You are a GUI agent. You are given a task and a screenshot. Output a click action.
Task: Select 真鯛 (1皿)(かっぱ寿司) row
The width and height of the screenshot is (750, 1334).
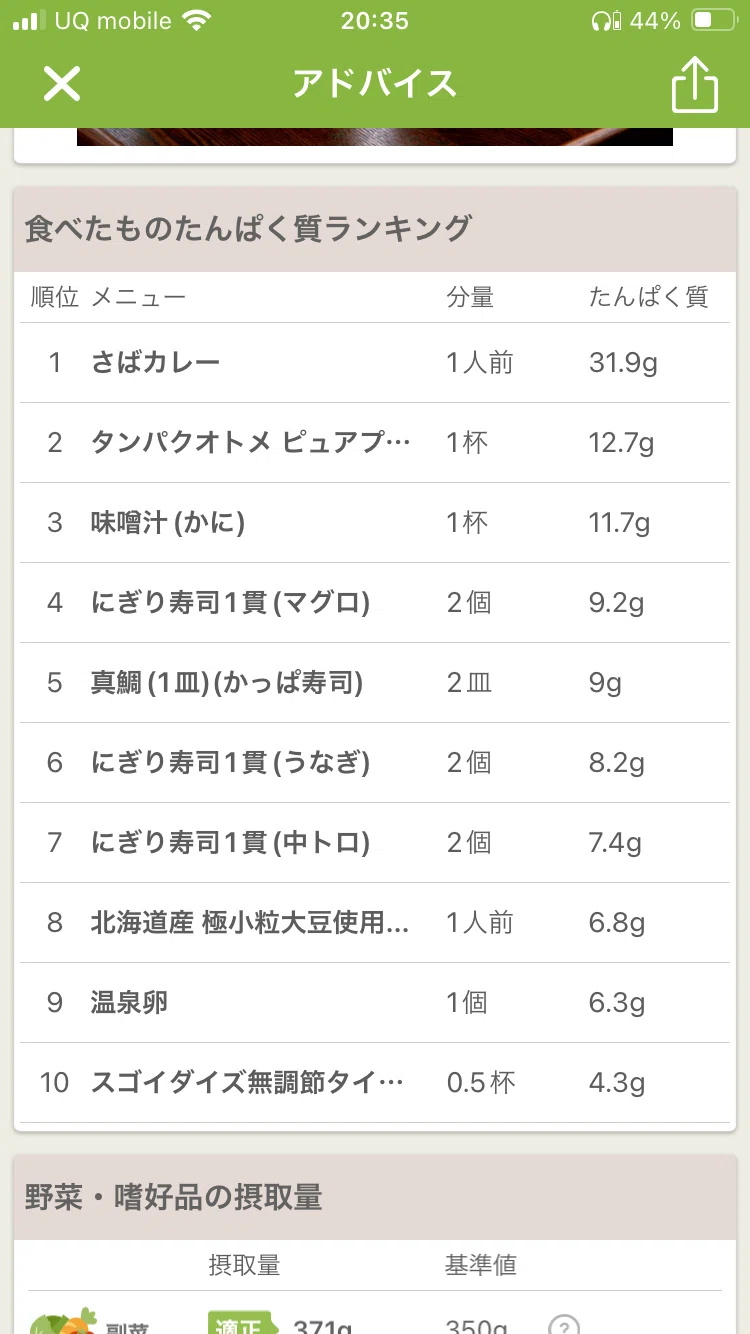pos(375,682)
